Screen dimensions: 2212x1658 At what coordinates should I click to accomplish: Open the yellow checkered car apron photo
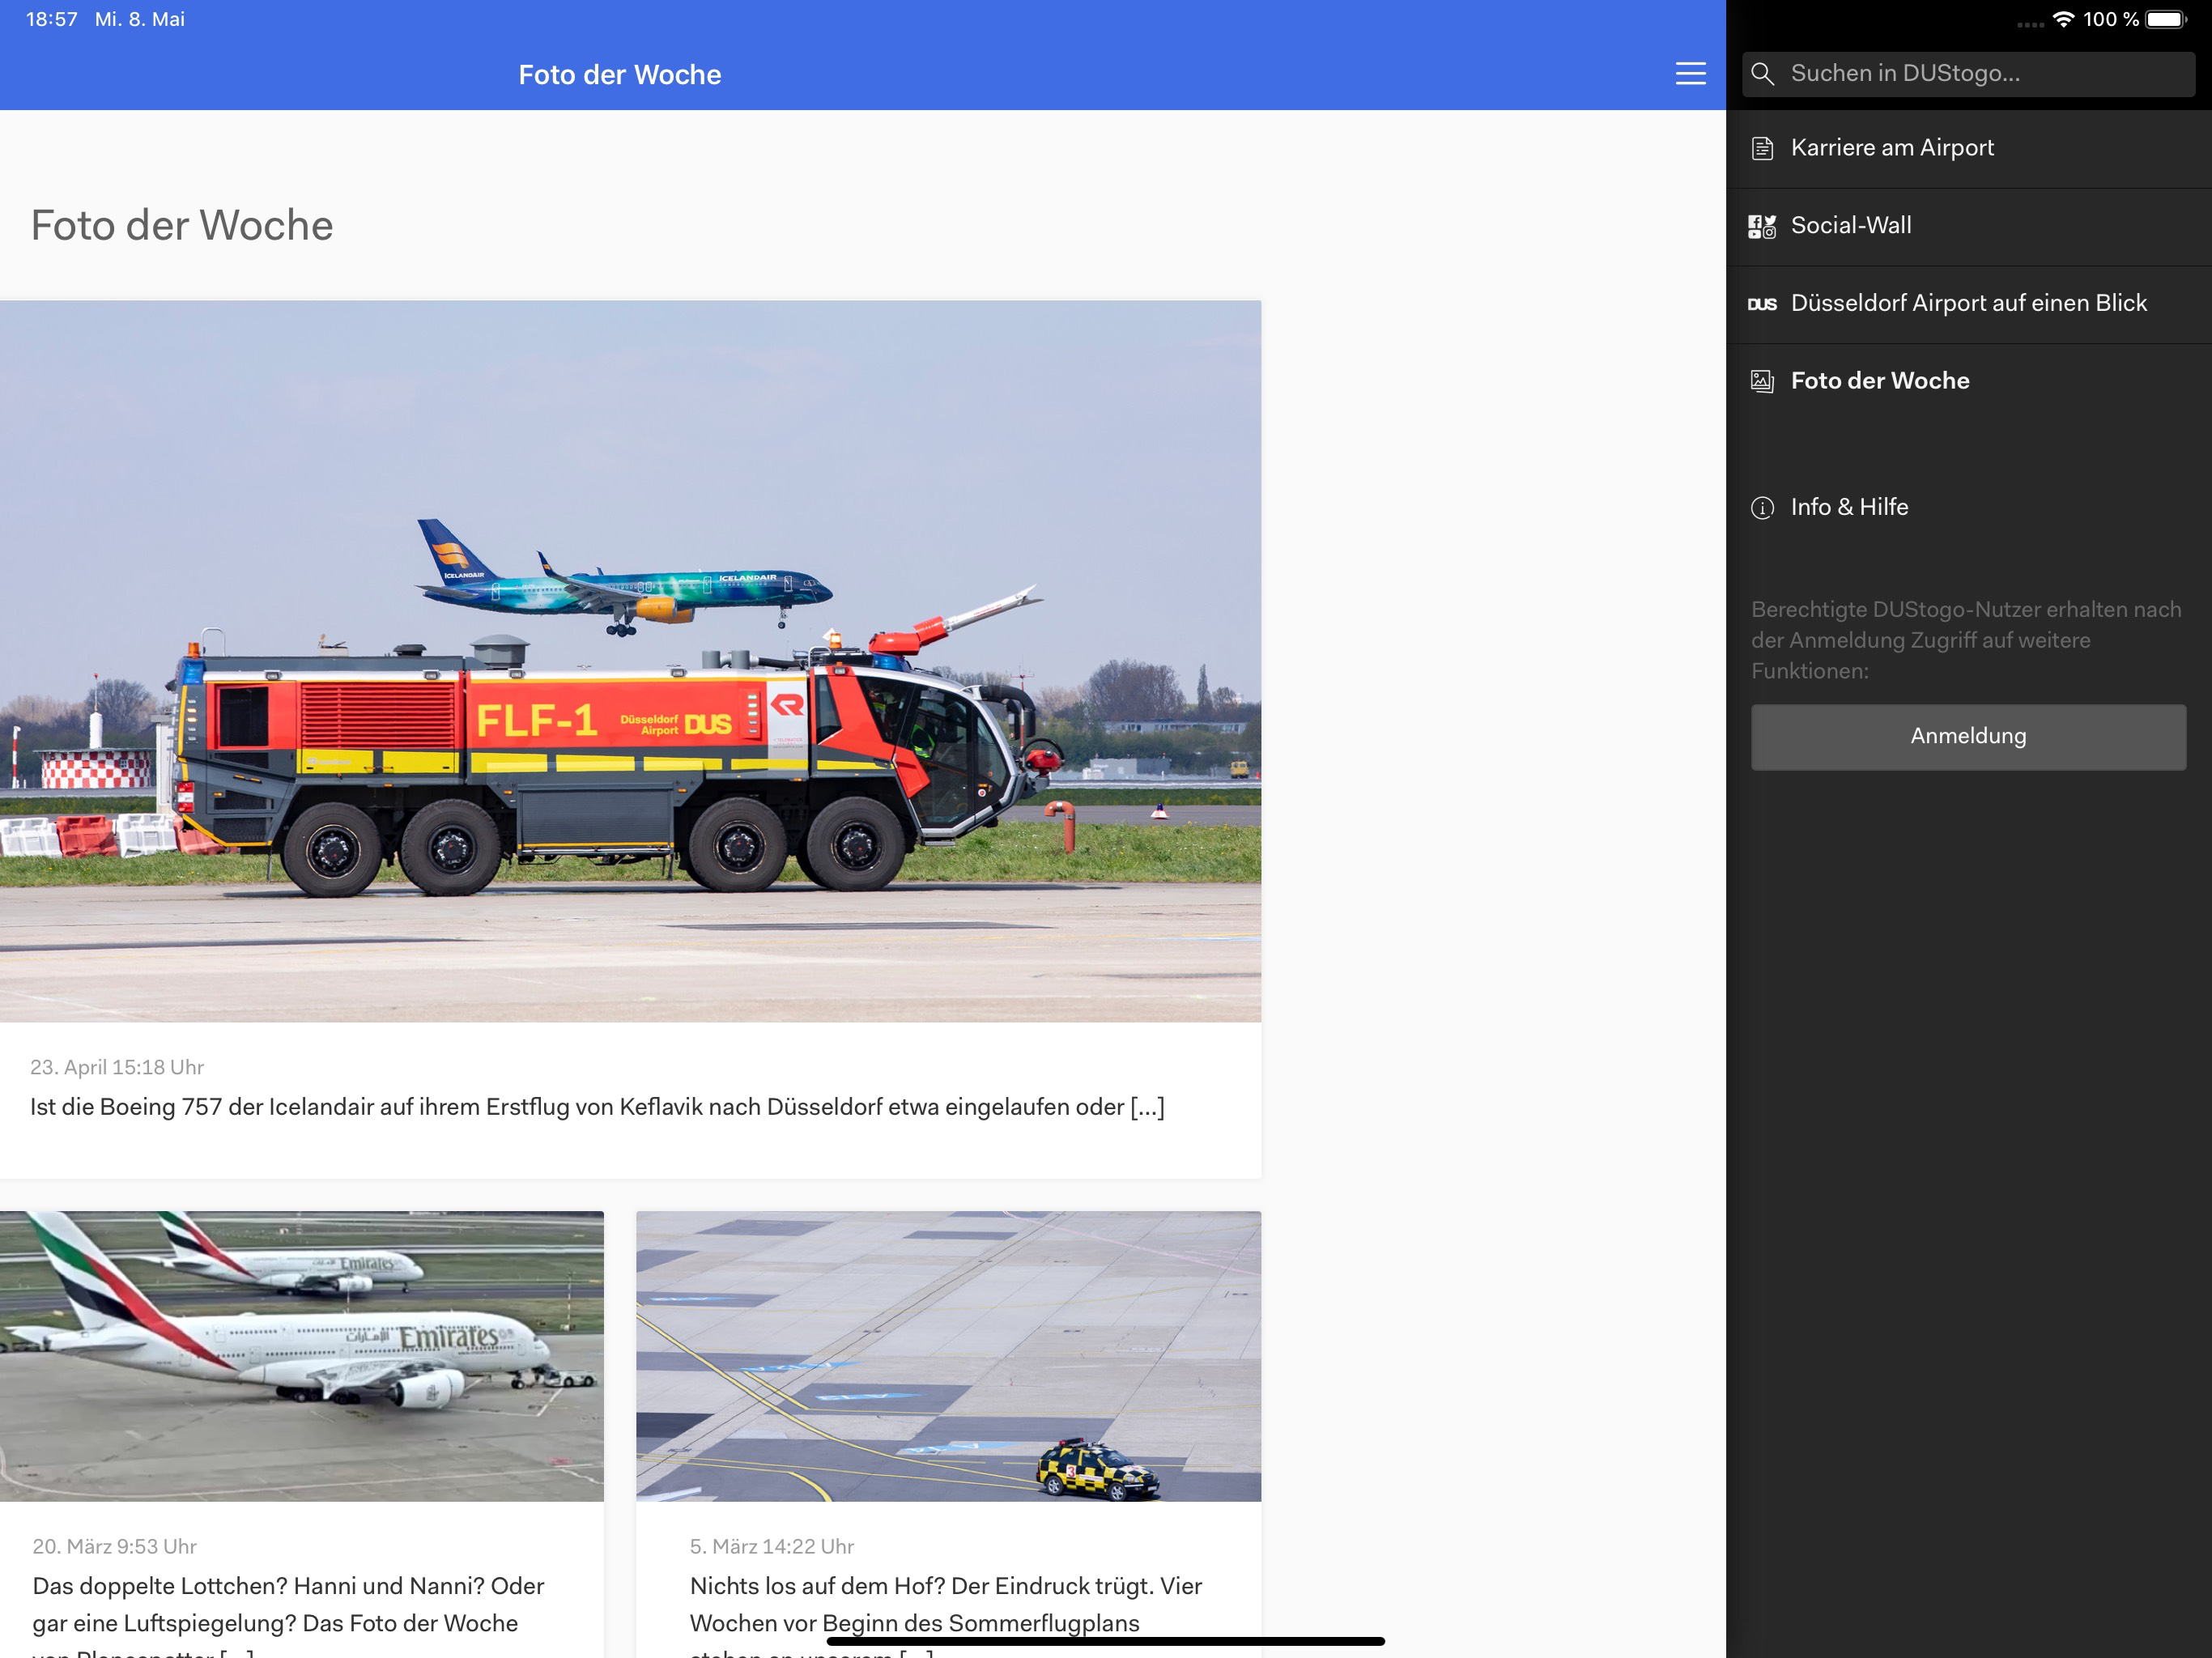[x=948, y=1356]
